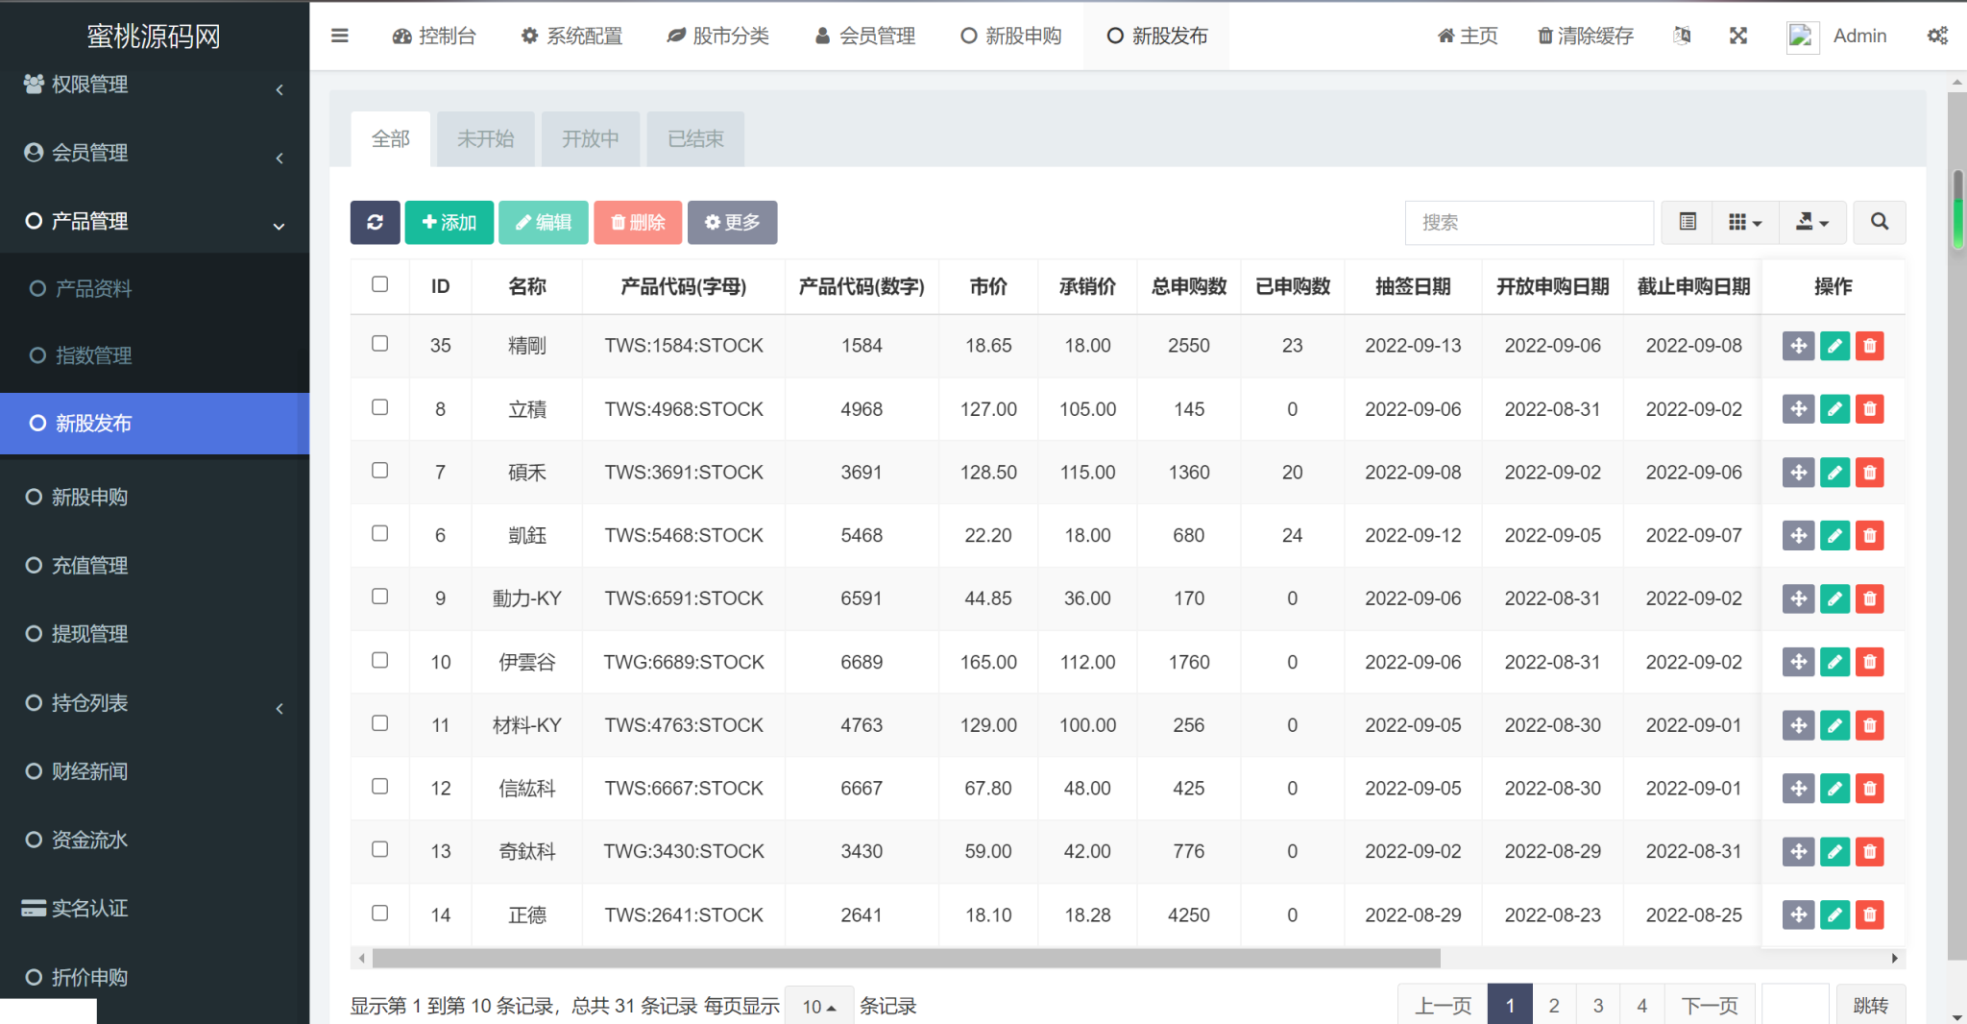Click the move crosshair icon for 奇鈦科 row
Image resolution: width=1967 pixels, height=1024 pixels.
coord(1798,851)
